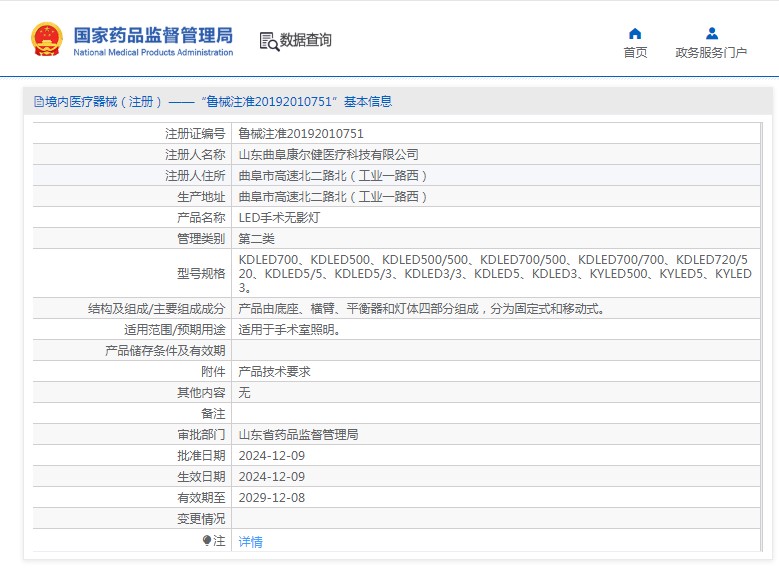The width and height of the screenshot is (779, 578).
Task: Click the national emblem logo
Action: click(47, 39)
